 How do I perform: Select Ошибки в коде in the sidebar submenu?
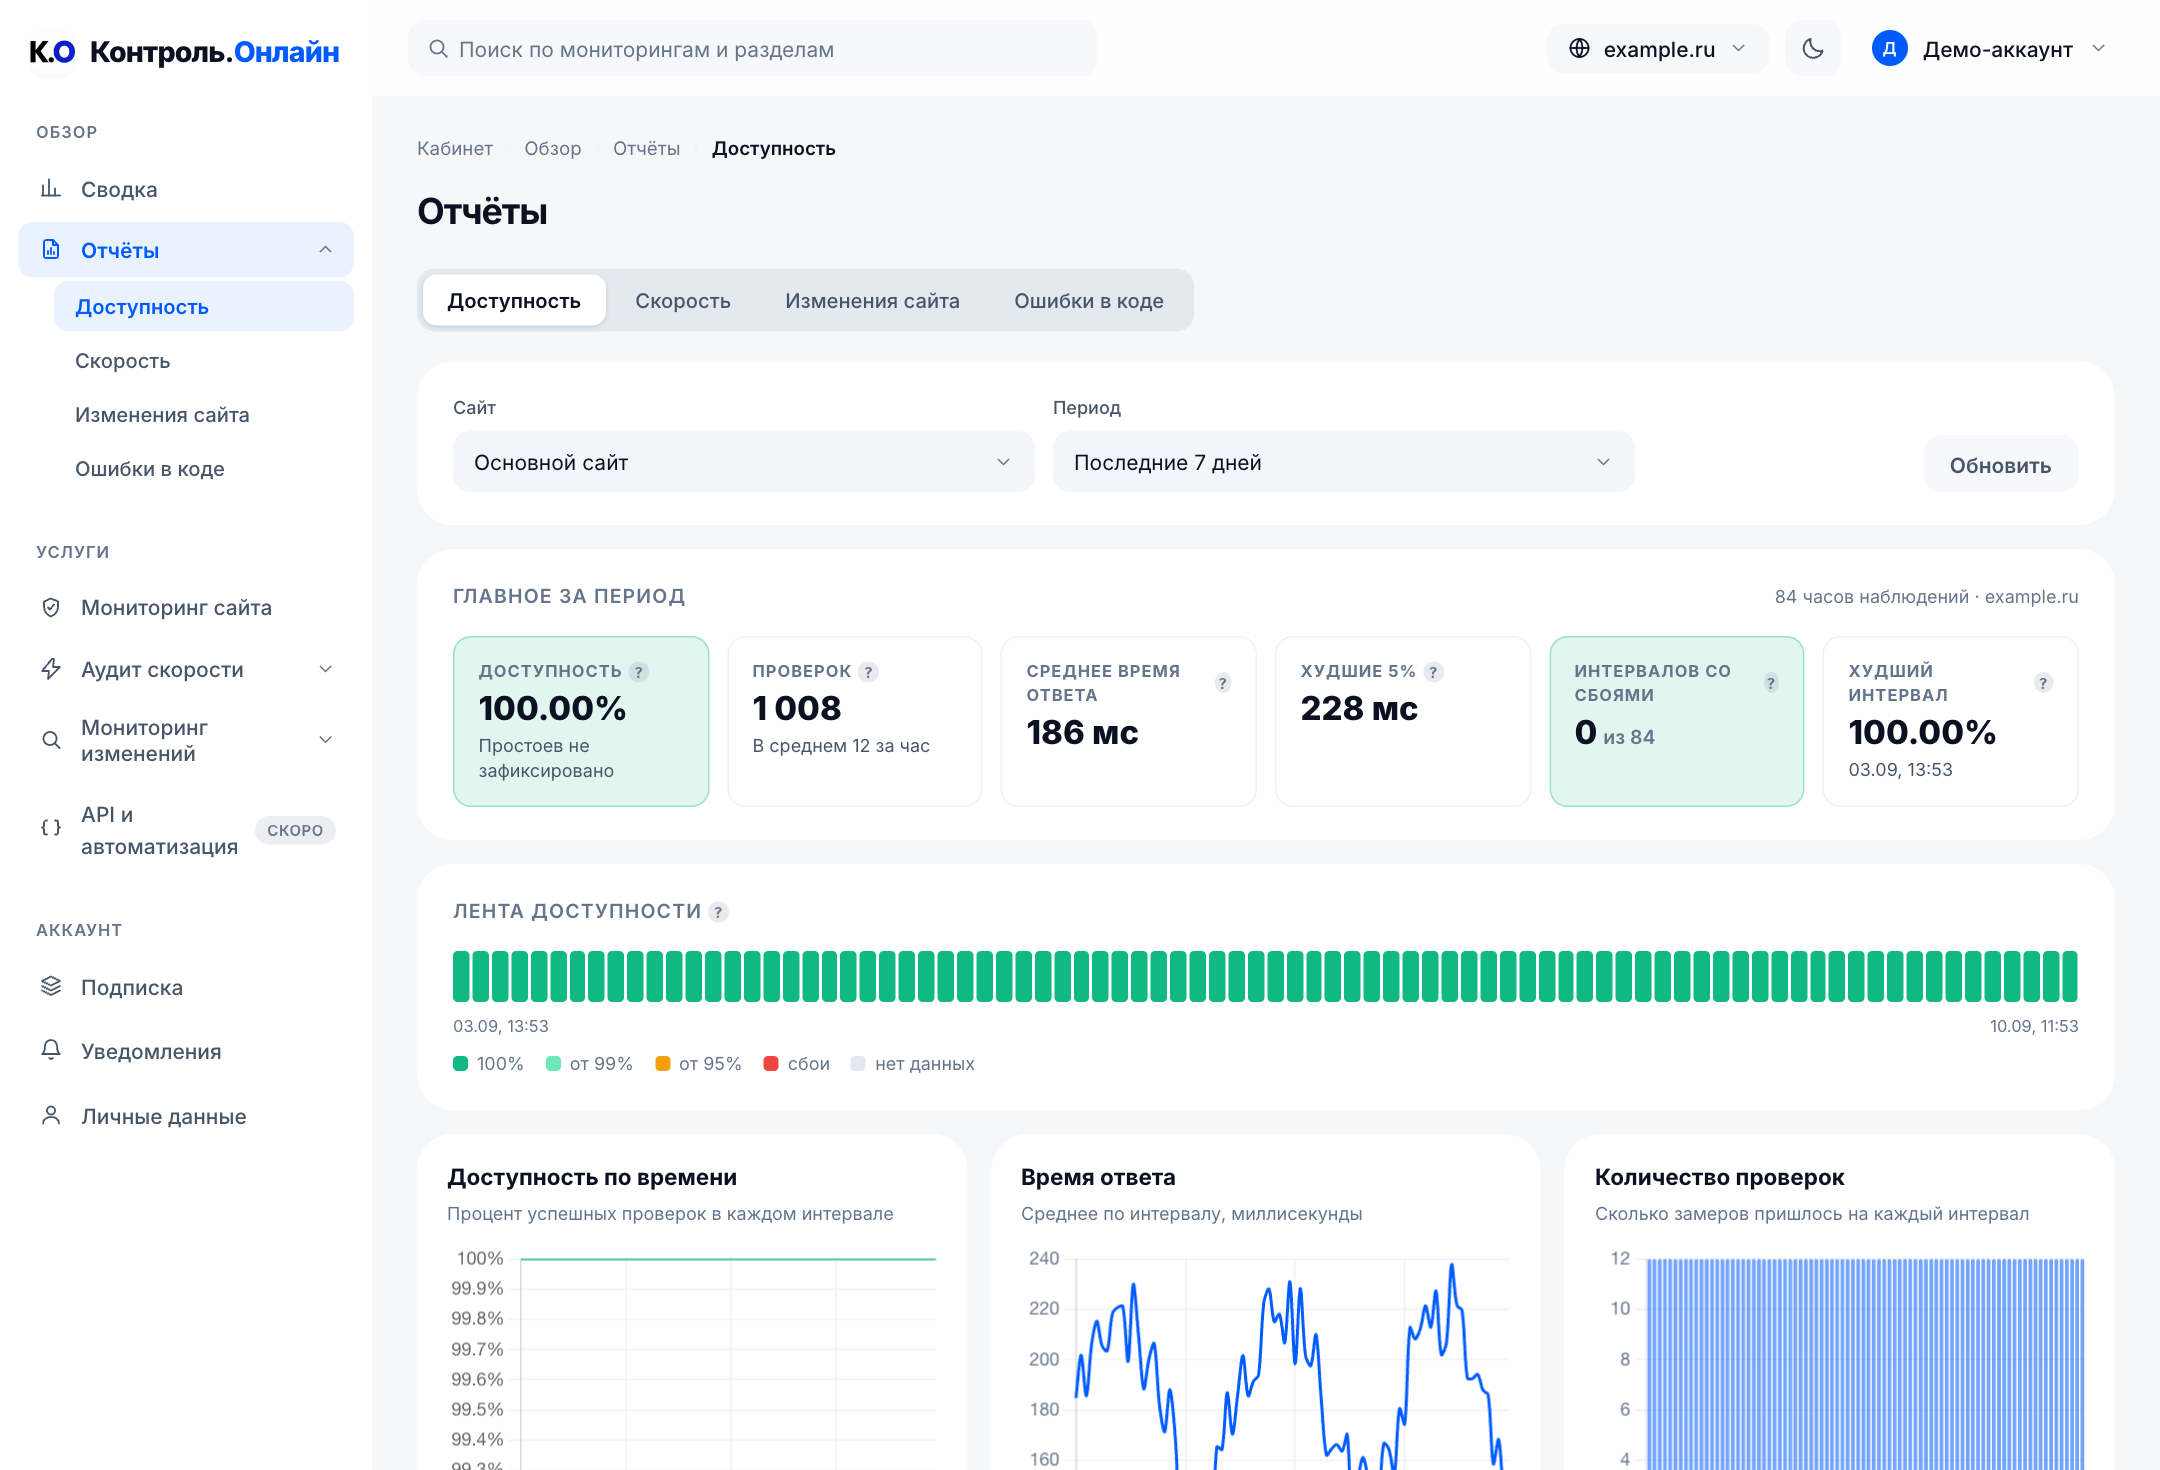204,469
